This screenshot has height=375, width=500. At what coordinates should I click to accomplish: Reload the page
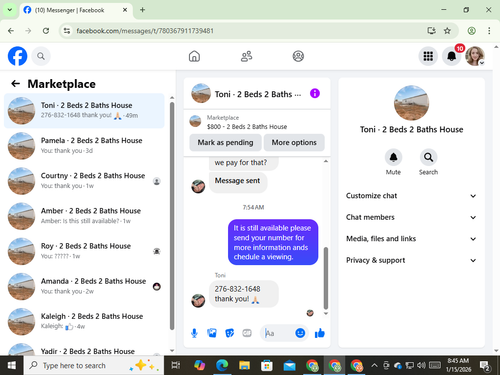(46, 31)
